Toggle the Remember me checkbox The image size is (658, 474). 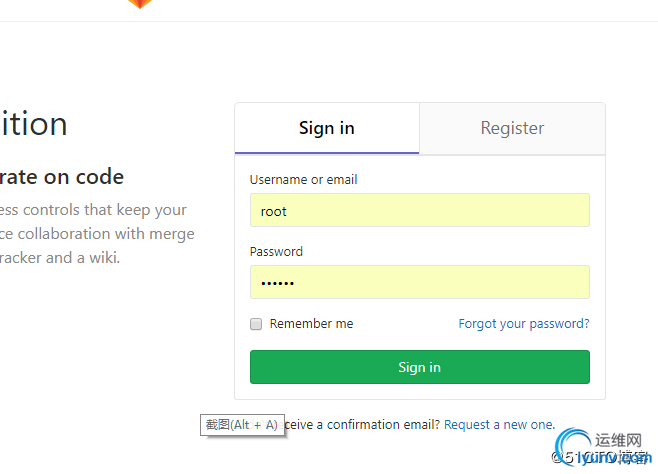[x=256, y=324]
